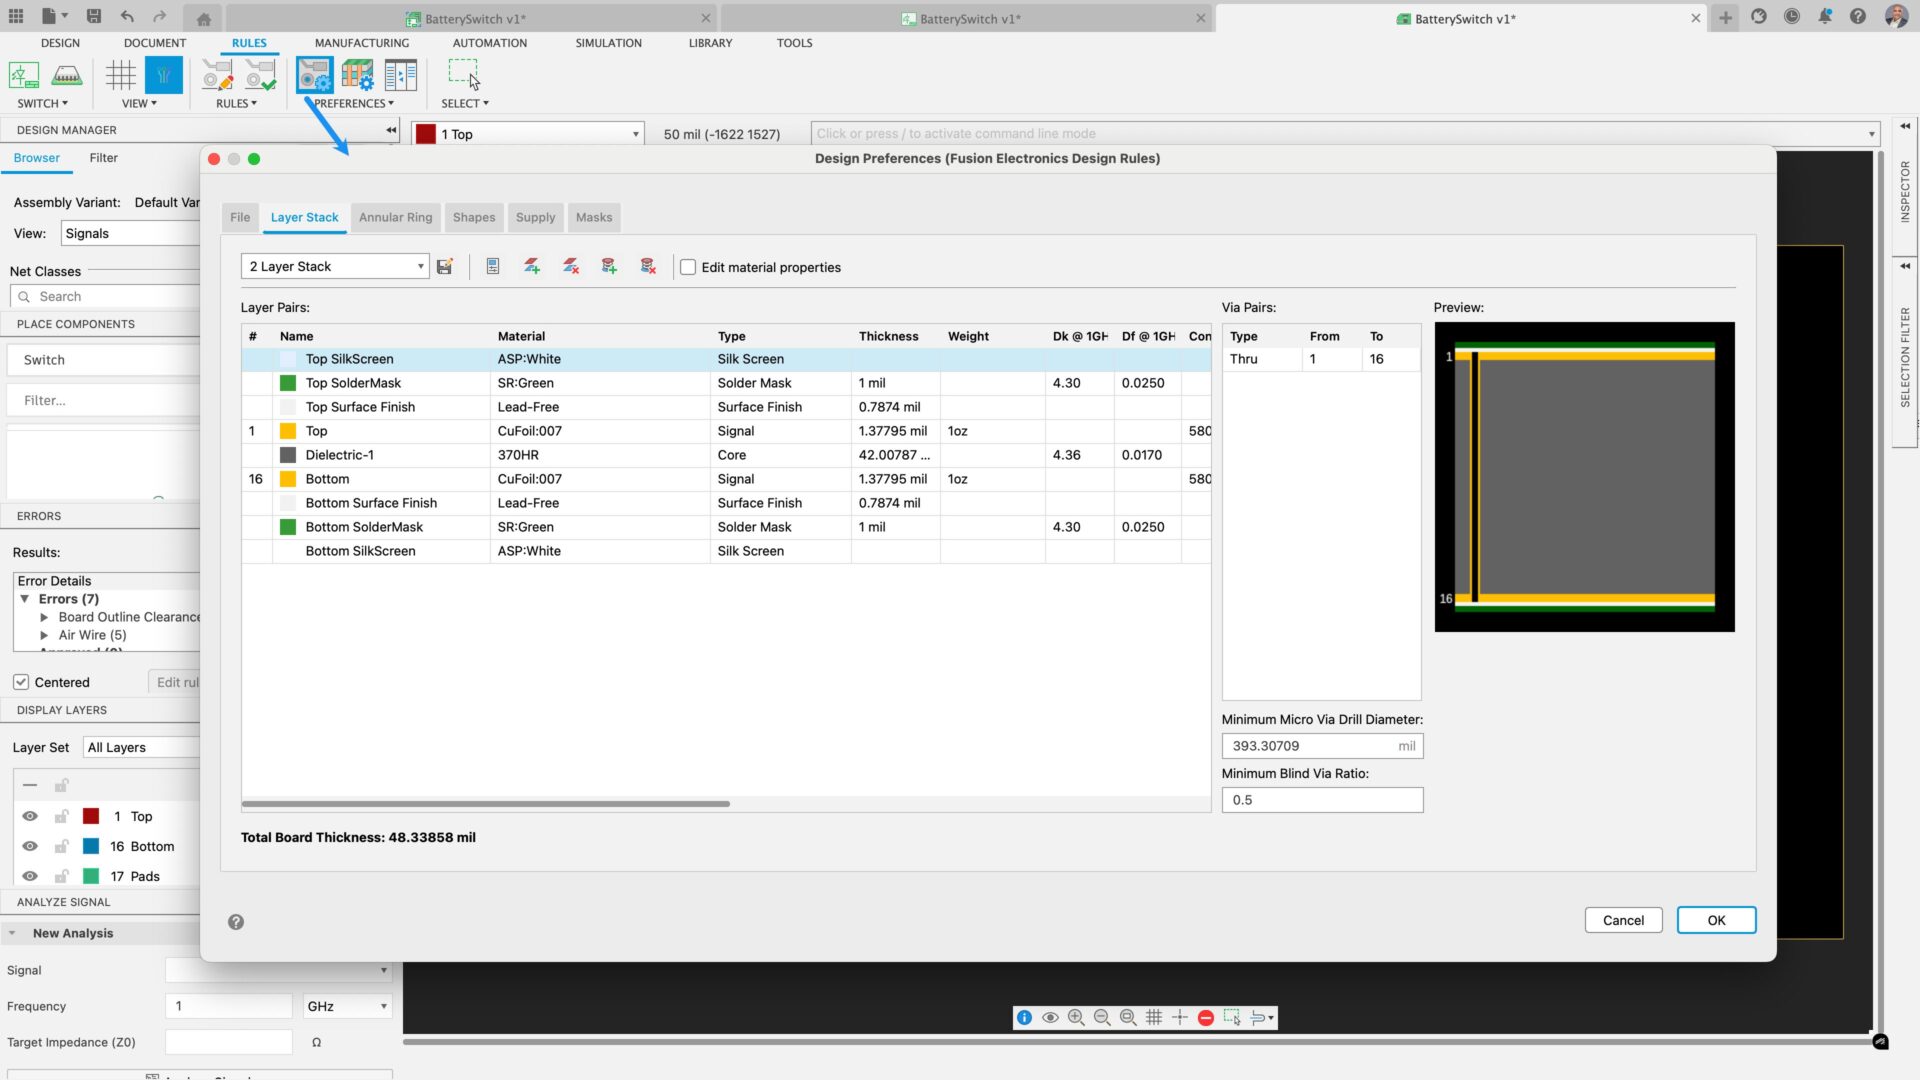This screenshot has height=1080, width=1920.
Task: Open the MANUFACTURING ribbon tab
Action: 361,43
